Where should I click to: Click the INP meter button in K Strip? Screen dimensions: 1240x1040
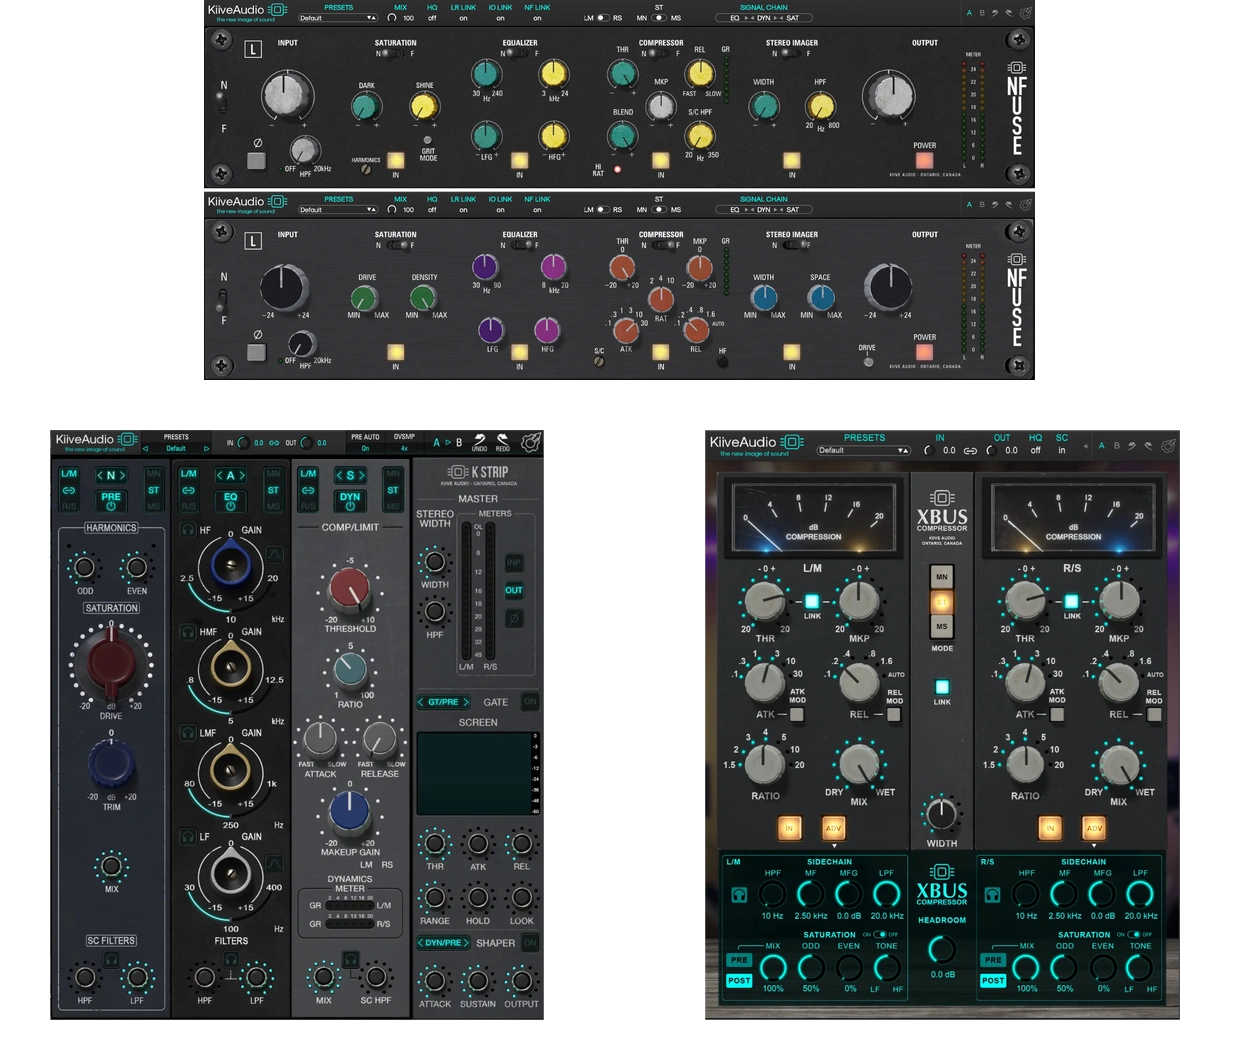point(514,563)
